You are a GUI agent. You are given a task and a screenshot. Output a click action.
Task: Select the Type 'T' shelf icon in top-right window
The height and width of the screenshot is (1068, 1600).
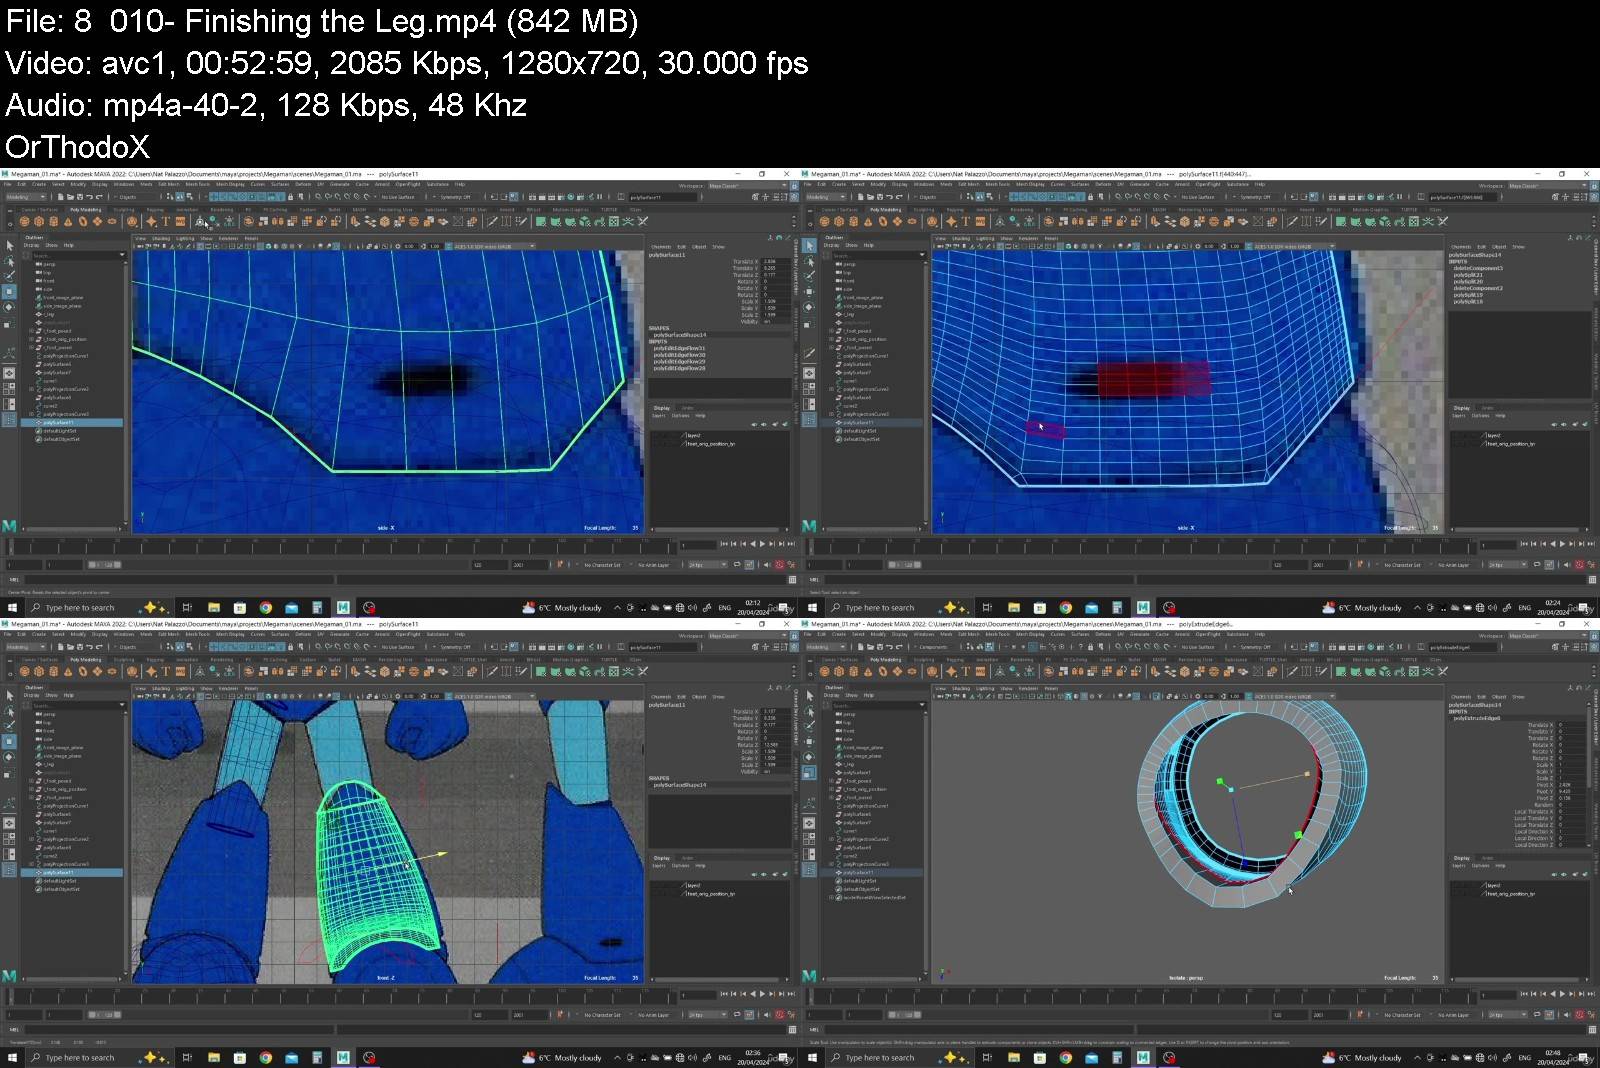[966, 222]
